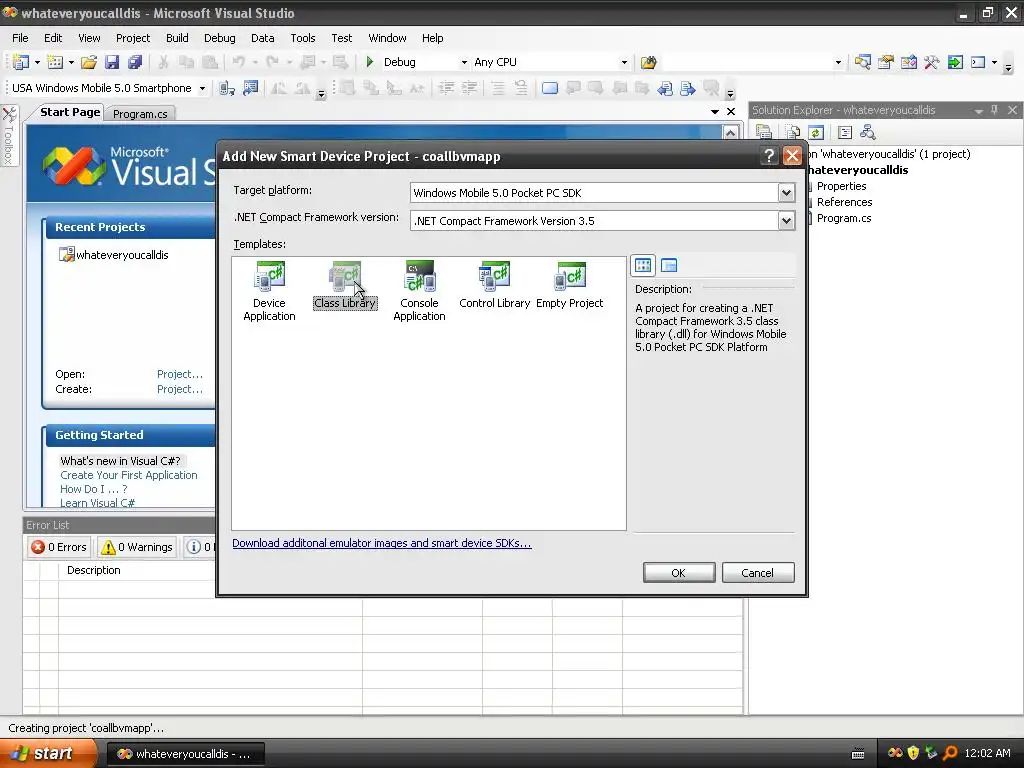Click Open Project link on Start Page
The image size is (1024, 768).
click(x=180, y=374)
